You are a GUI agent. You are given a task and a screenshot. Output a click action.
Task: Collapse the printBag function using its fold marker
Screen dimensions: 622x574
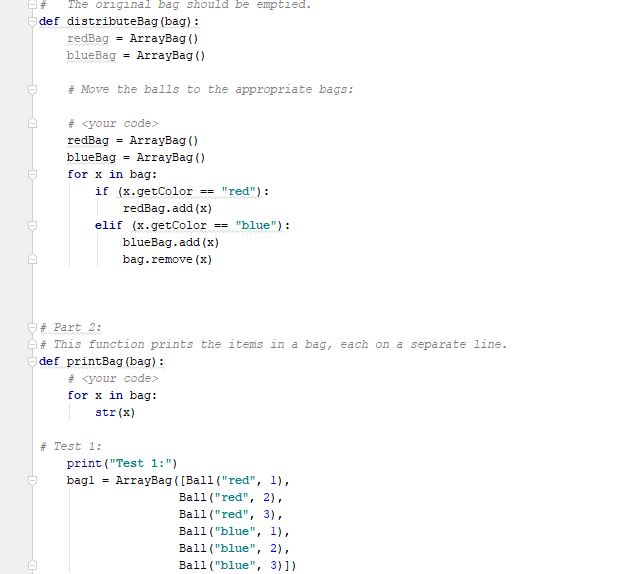tap(32, 361)
